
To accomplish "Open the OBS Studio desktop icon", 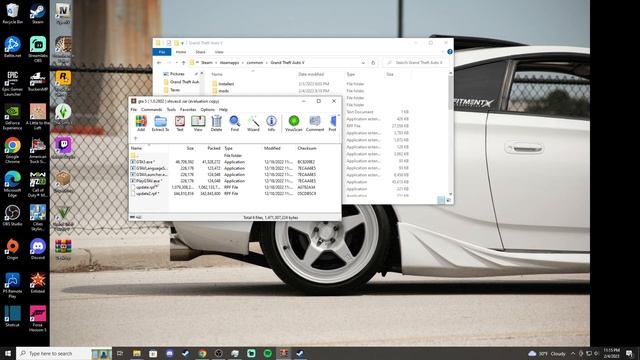I will (x=12, y=216).
